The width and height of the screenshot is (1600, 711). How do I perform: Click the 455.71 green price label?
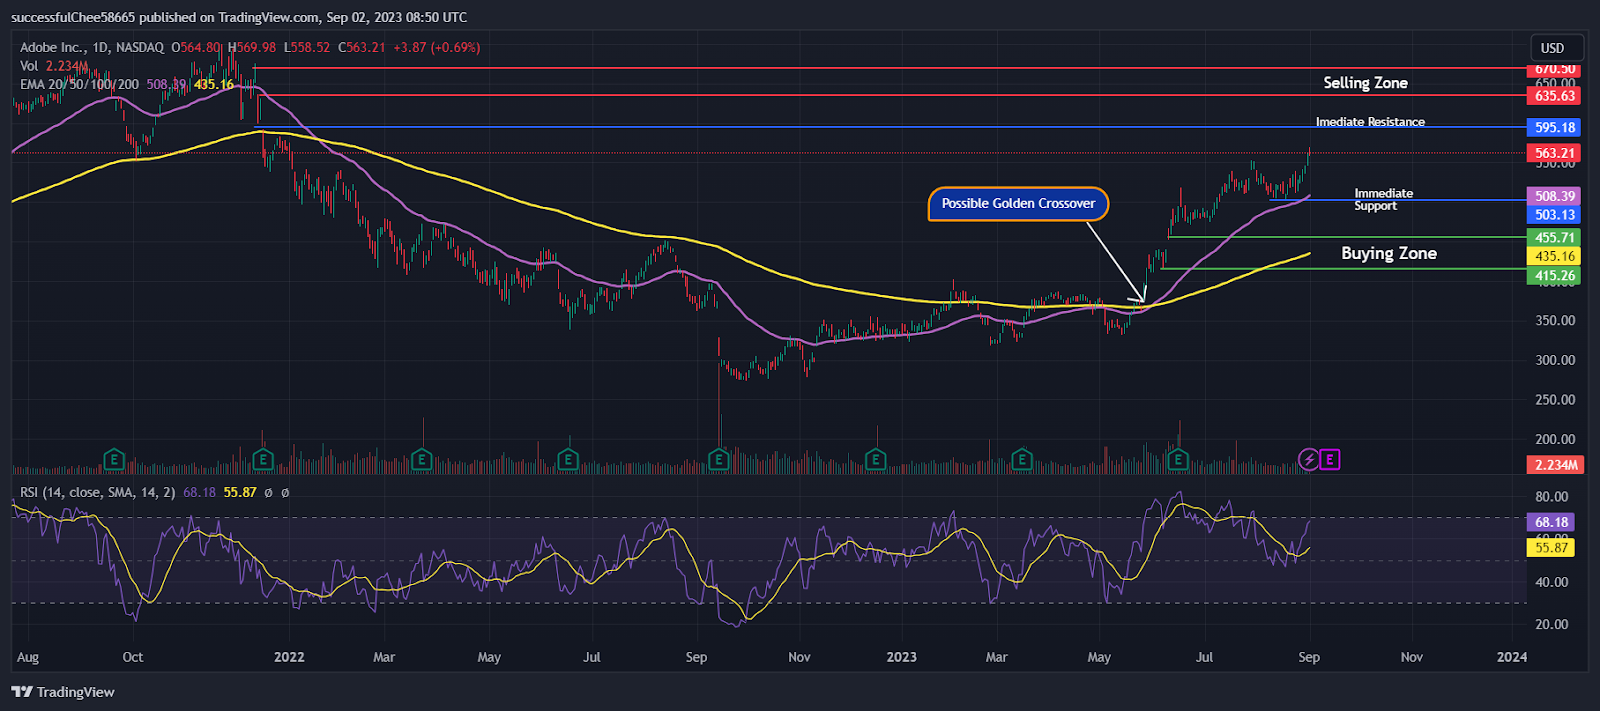1555,238
